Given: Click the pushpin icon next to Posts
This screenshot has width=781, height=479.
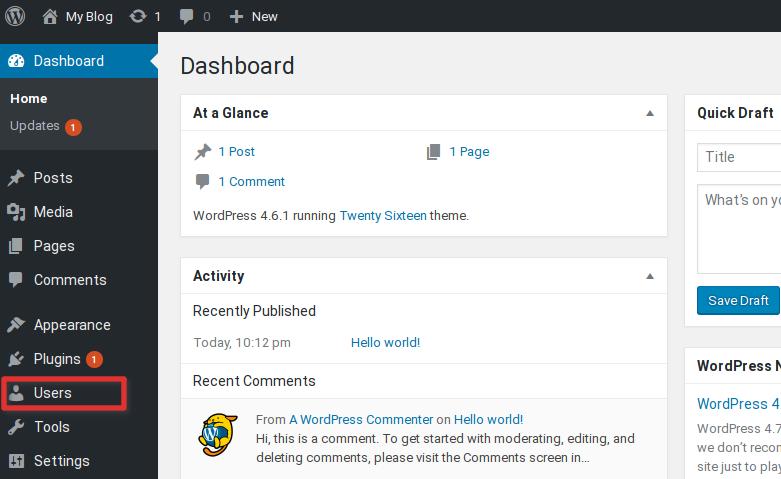Looking at the screenshot, I should 16,178.
